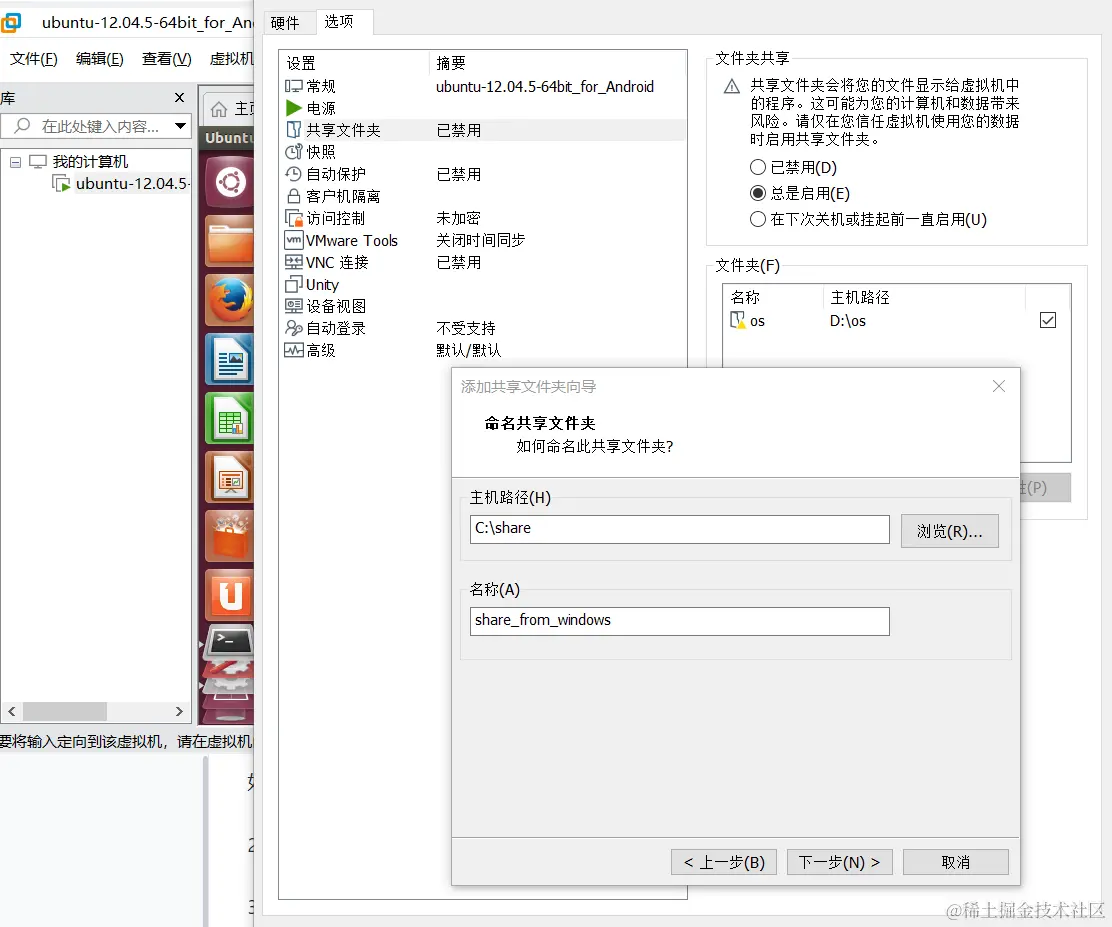Open LibreOffice Impress in the dock
The image size is (1112, 927).
coord(230,478)
